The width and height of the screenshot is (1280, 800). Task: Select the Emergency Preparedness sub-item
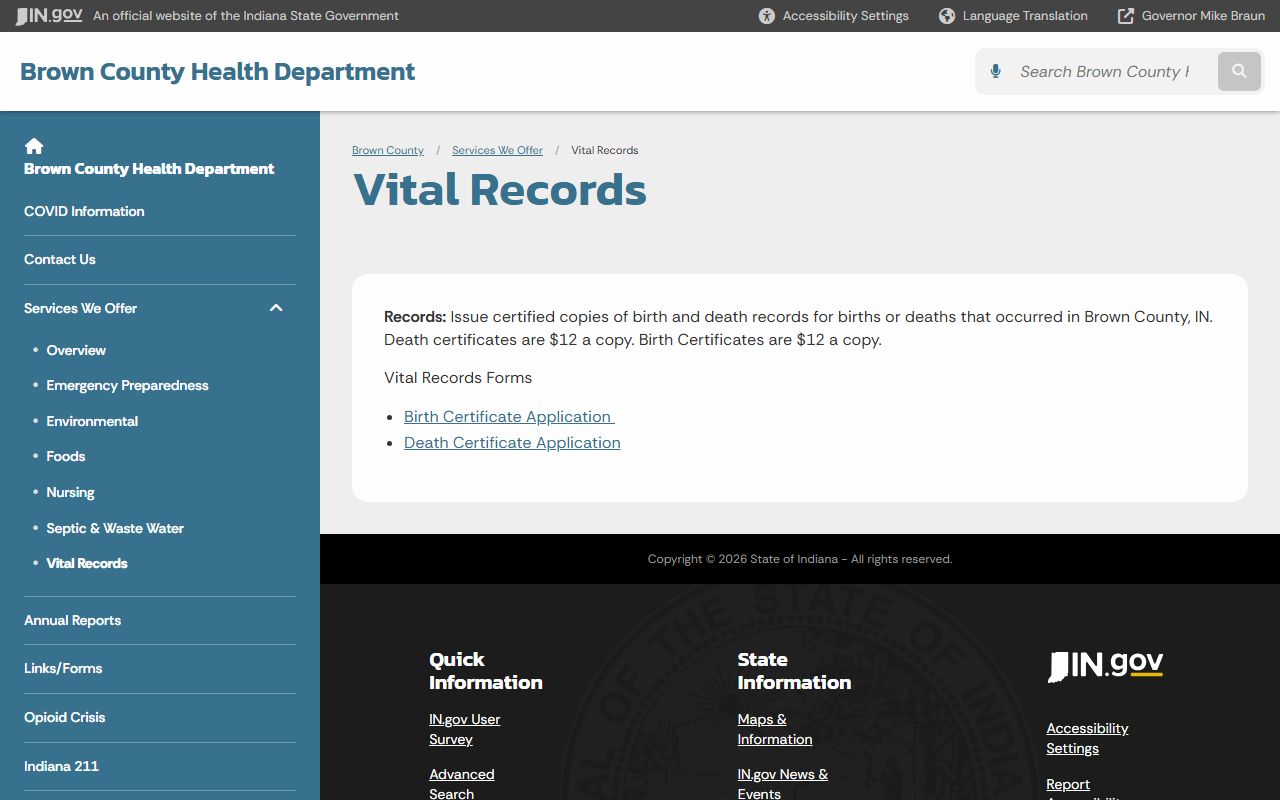tap(127, 385)
